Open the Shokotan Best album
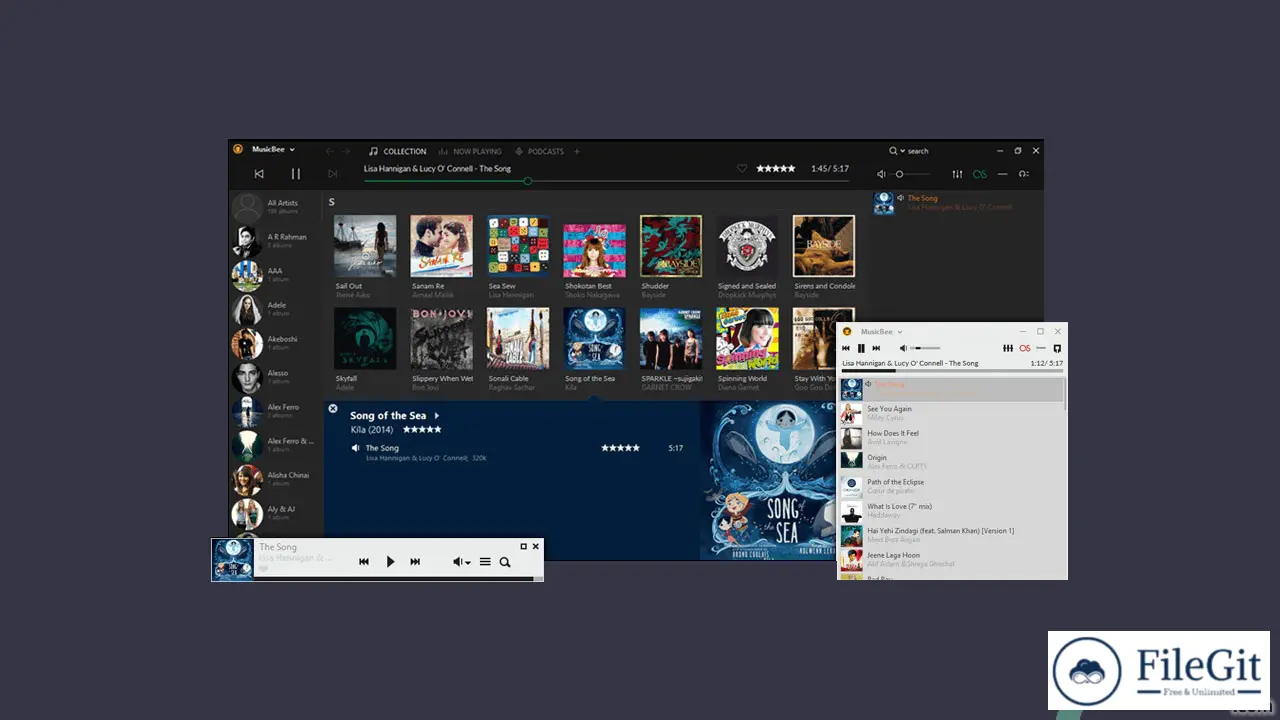This screenshot has height=720, width=1280. [594, 250]
